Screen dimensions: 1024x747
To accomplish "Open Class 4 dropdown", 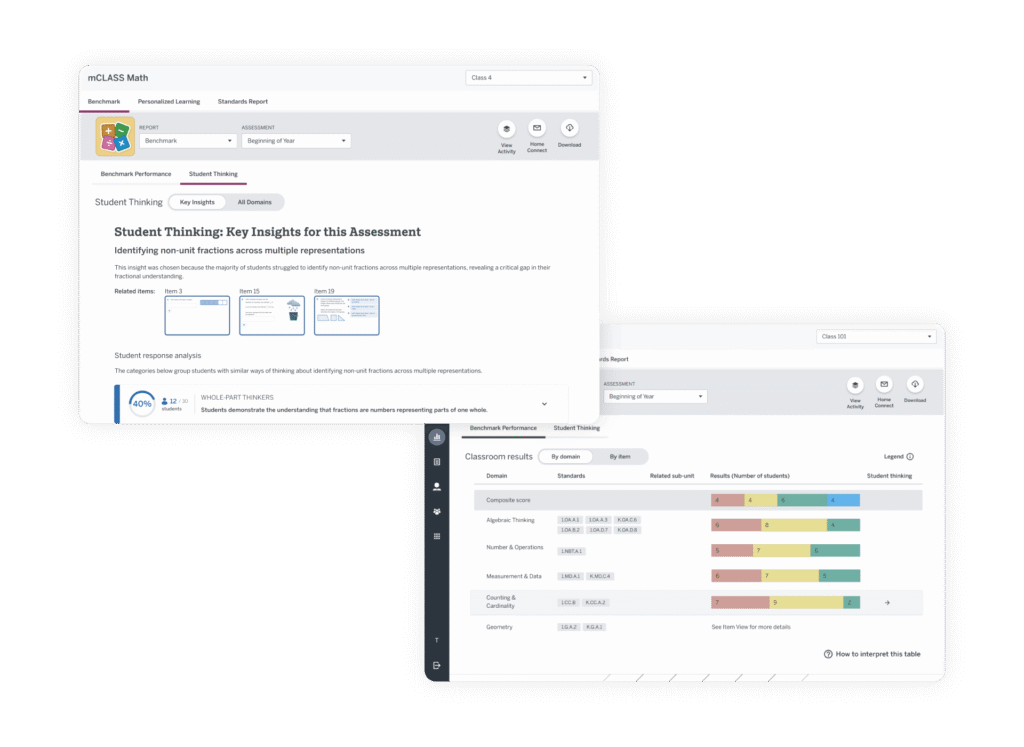I will pyautogui.click(x=529, y=78).
